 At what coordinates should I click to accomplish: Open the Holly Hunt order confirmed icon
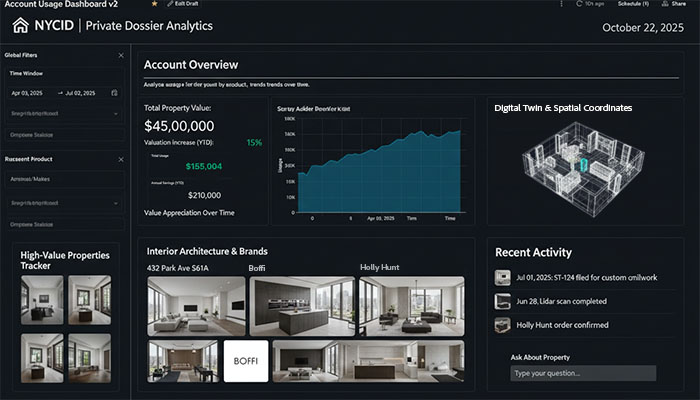click(503, 325)
